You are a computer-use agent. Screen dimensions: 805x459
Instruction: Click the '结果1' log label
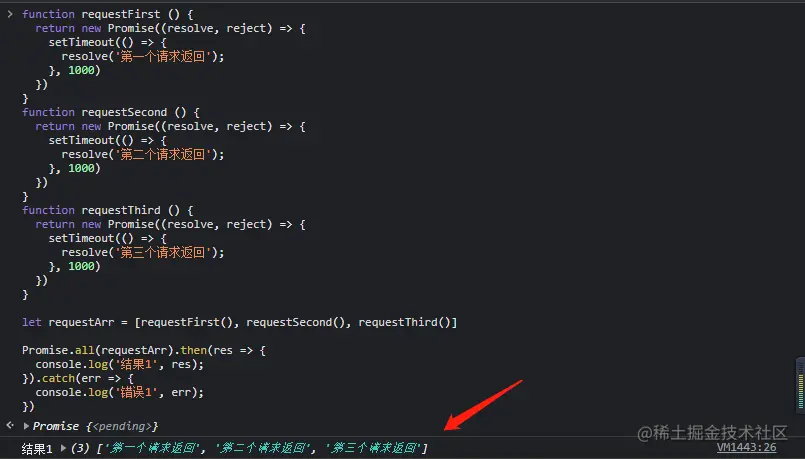click(x=37, y=448)
